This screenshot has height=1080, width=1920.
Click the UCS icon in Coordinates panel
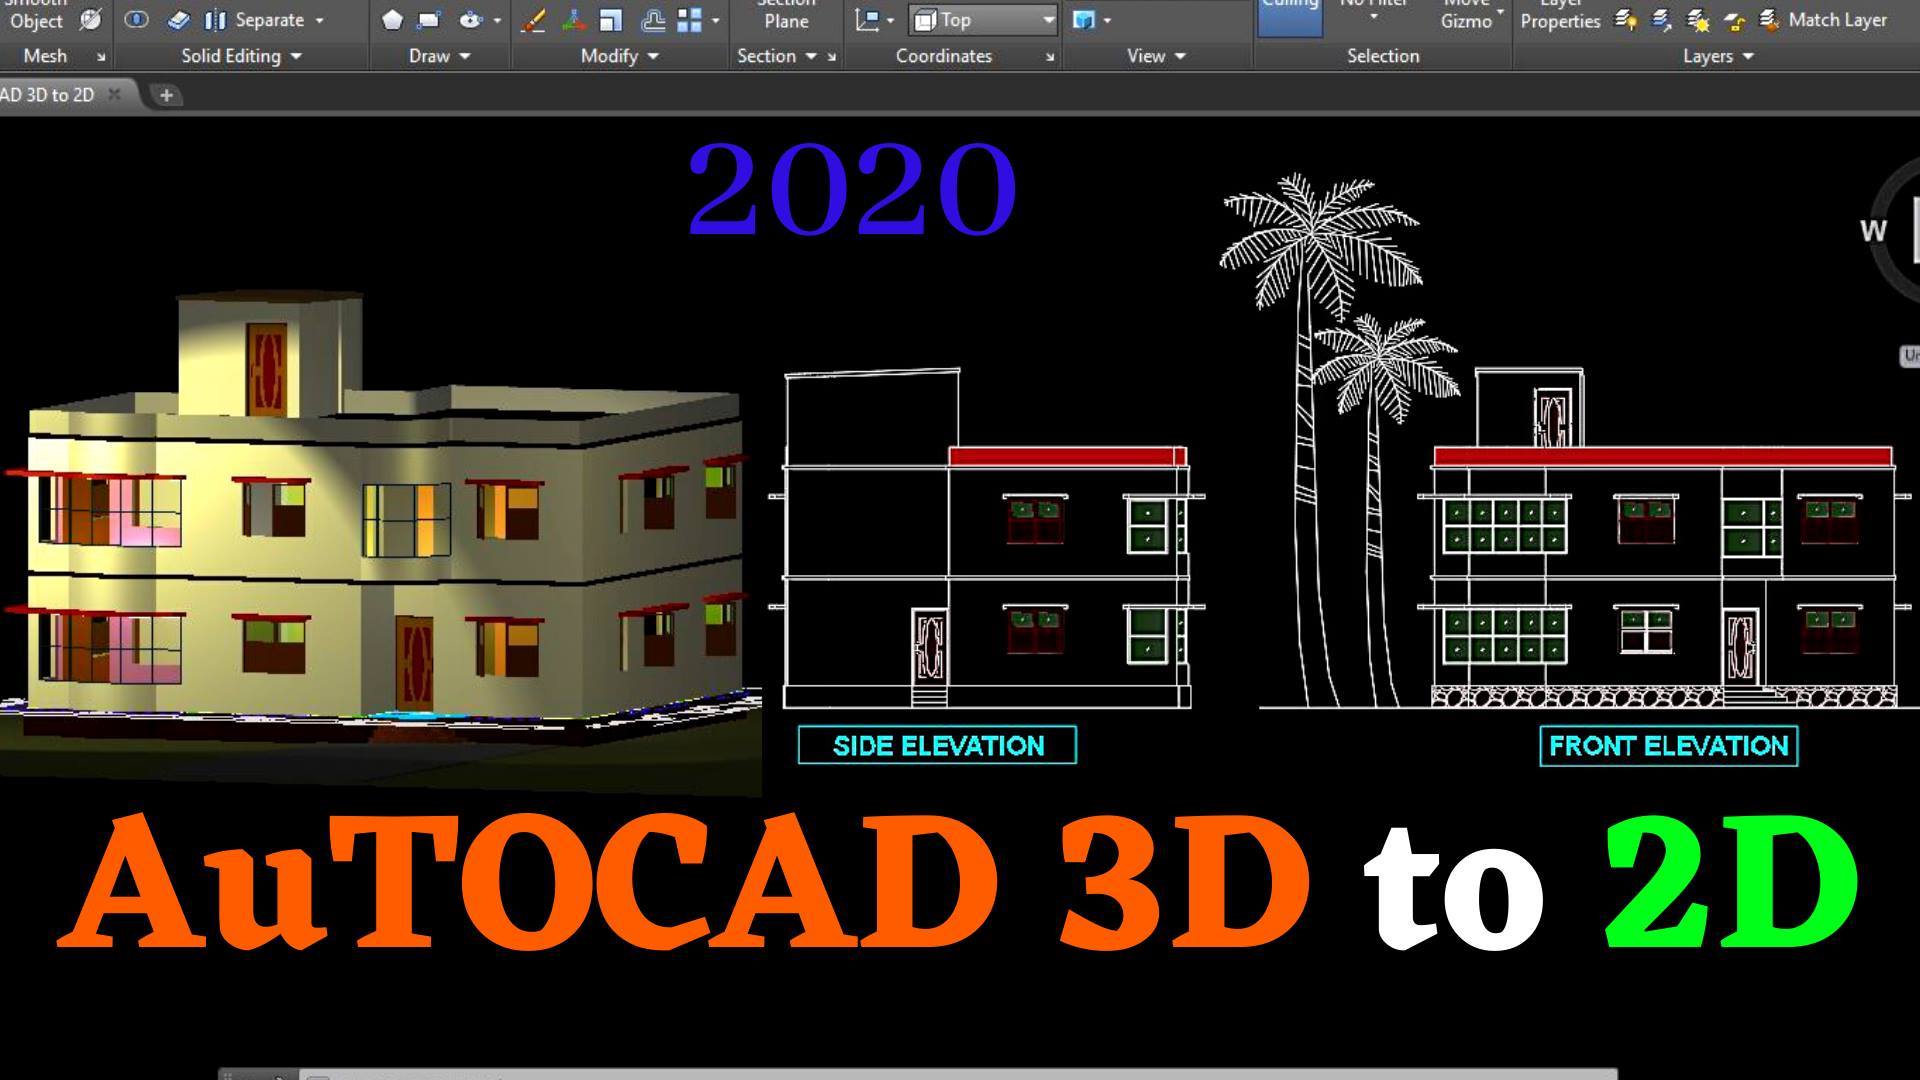coord(867,19)
